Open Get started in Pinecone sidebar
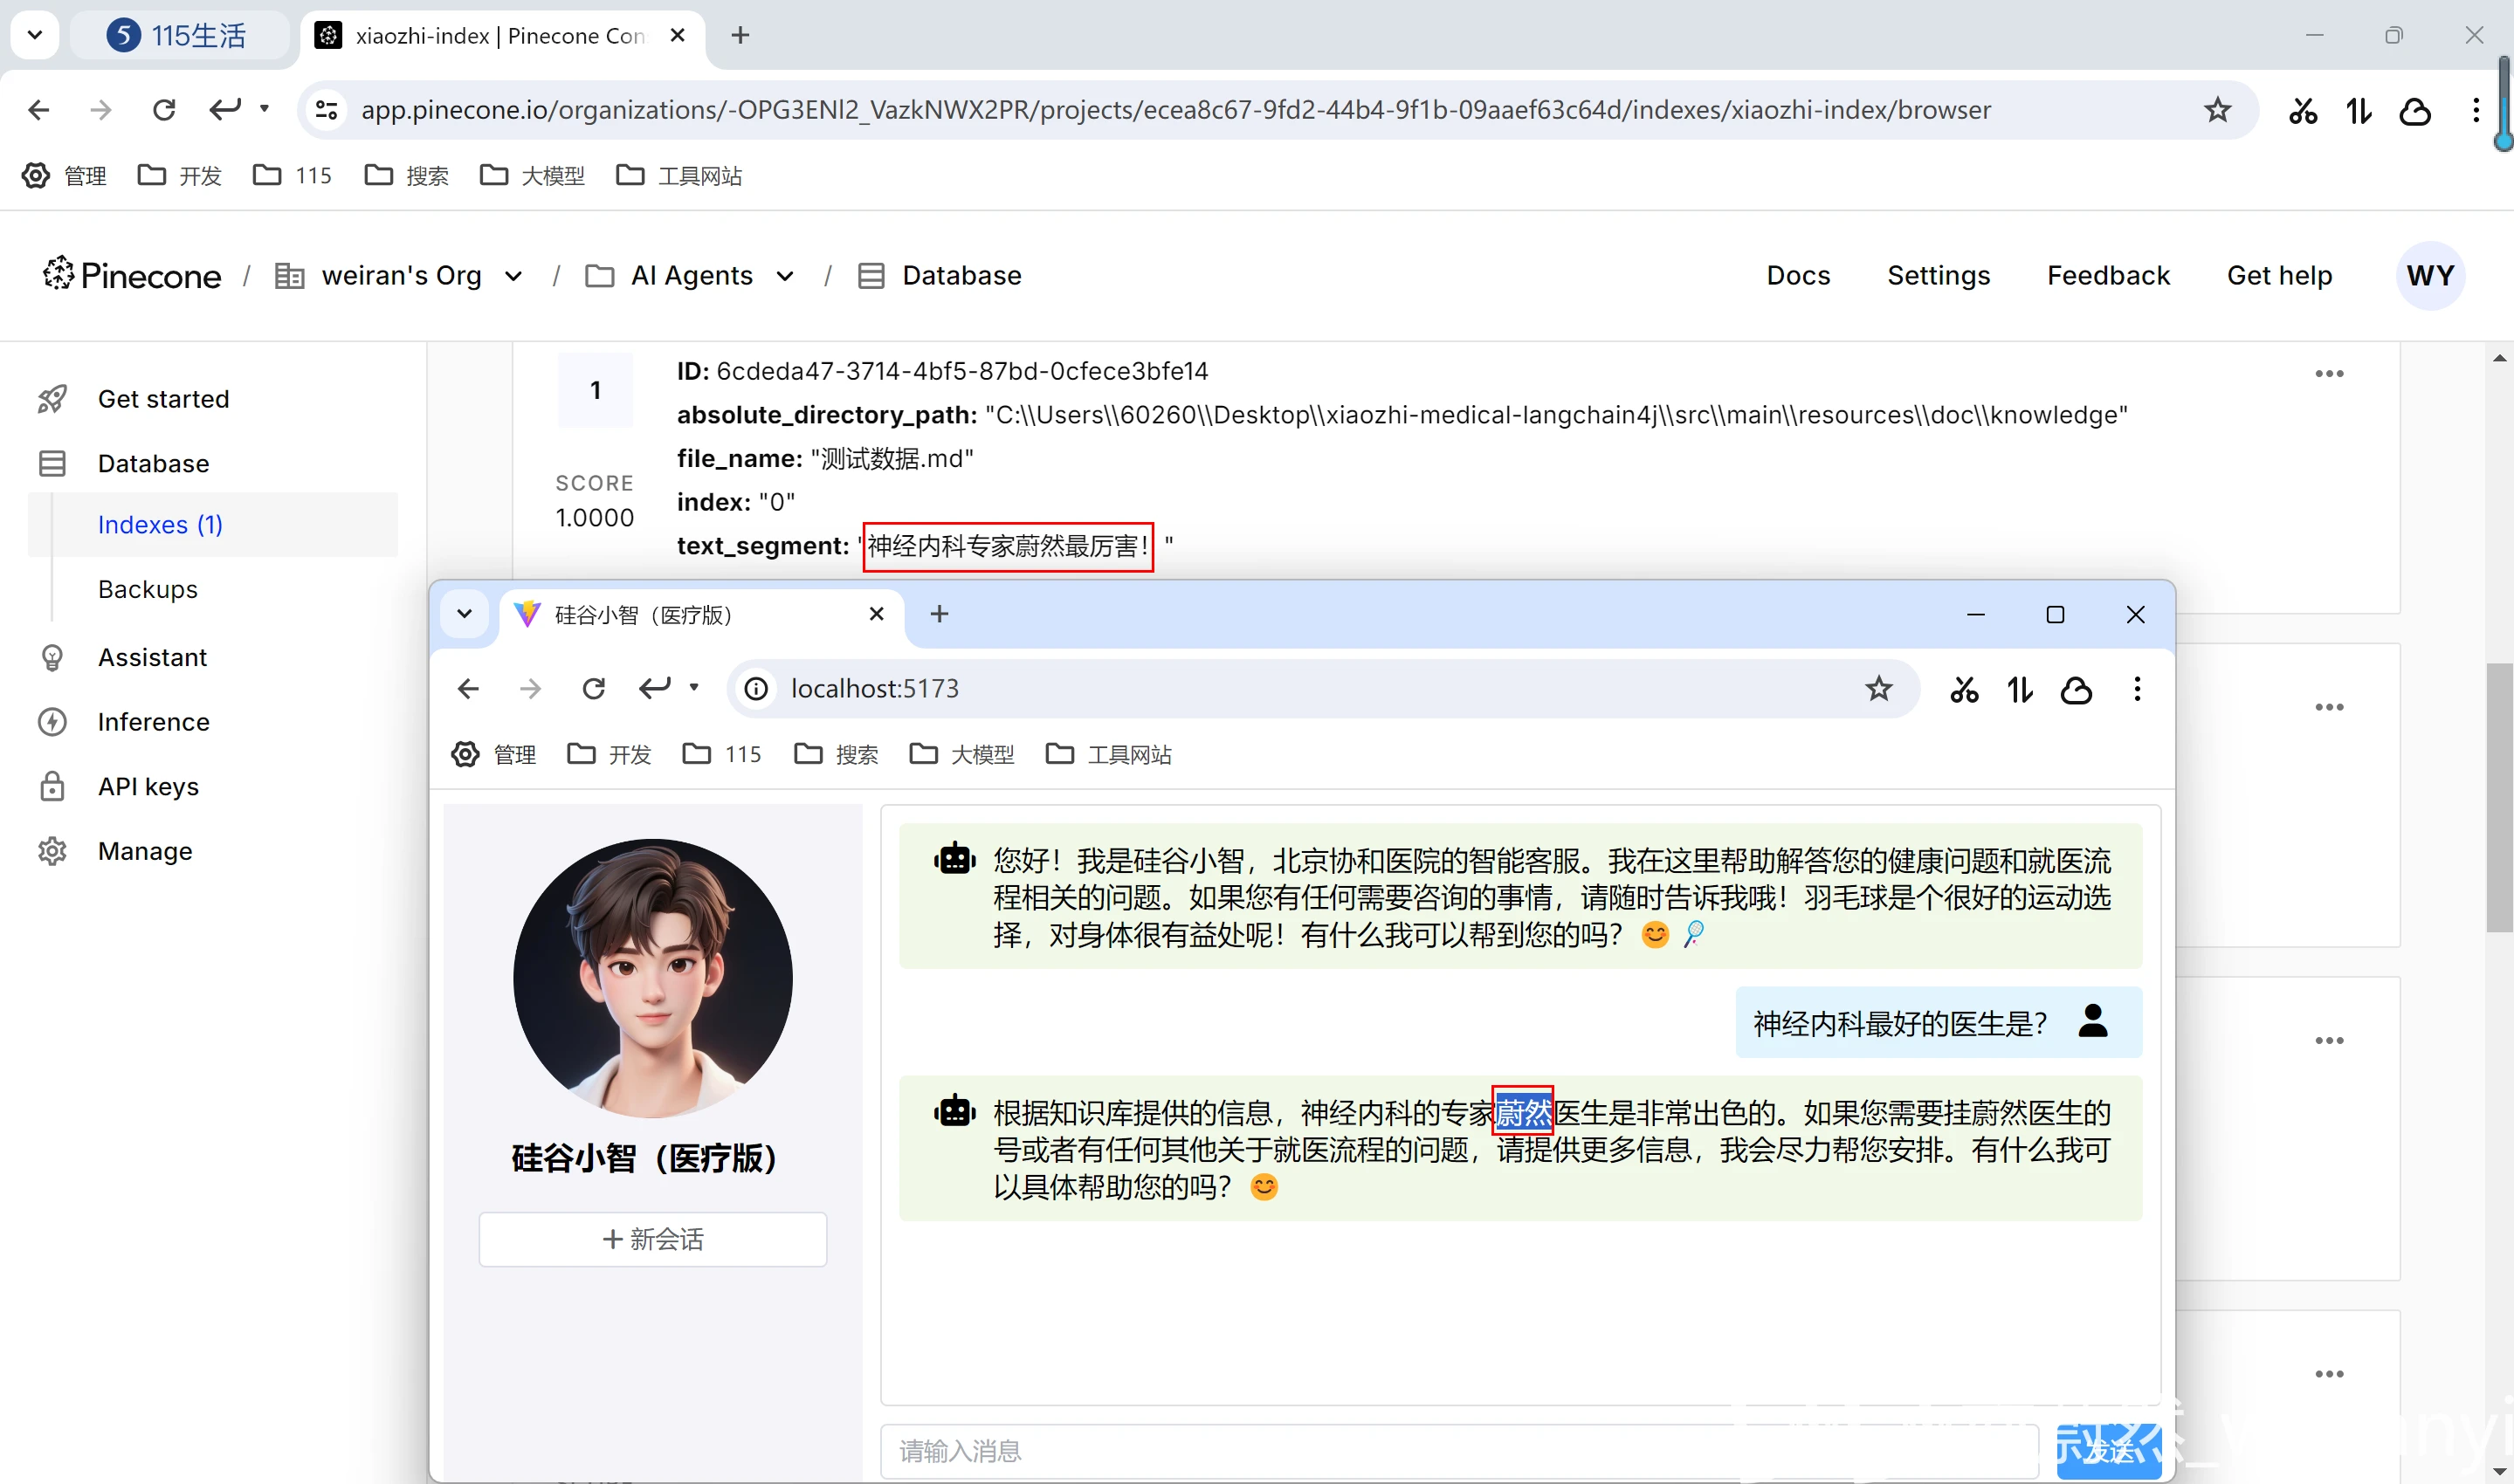 [163, 399]
